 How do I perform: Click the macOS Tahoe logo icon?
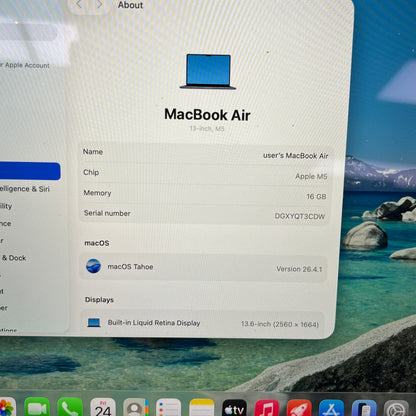pyautogui.click(x=93, y=266)
